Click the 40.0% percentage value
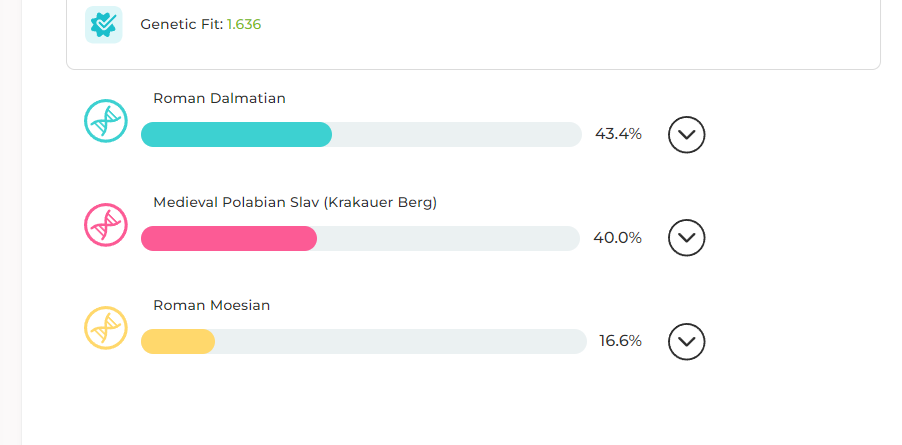The image size is (902, 445). point(617,237)
